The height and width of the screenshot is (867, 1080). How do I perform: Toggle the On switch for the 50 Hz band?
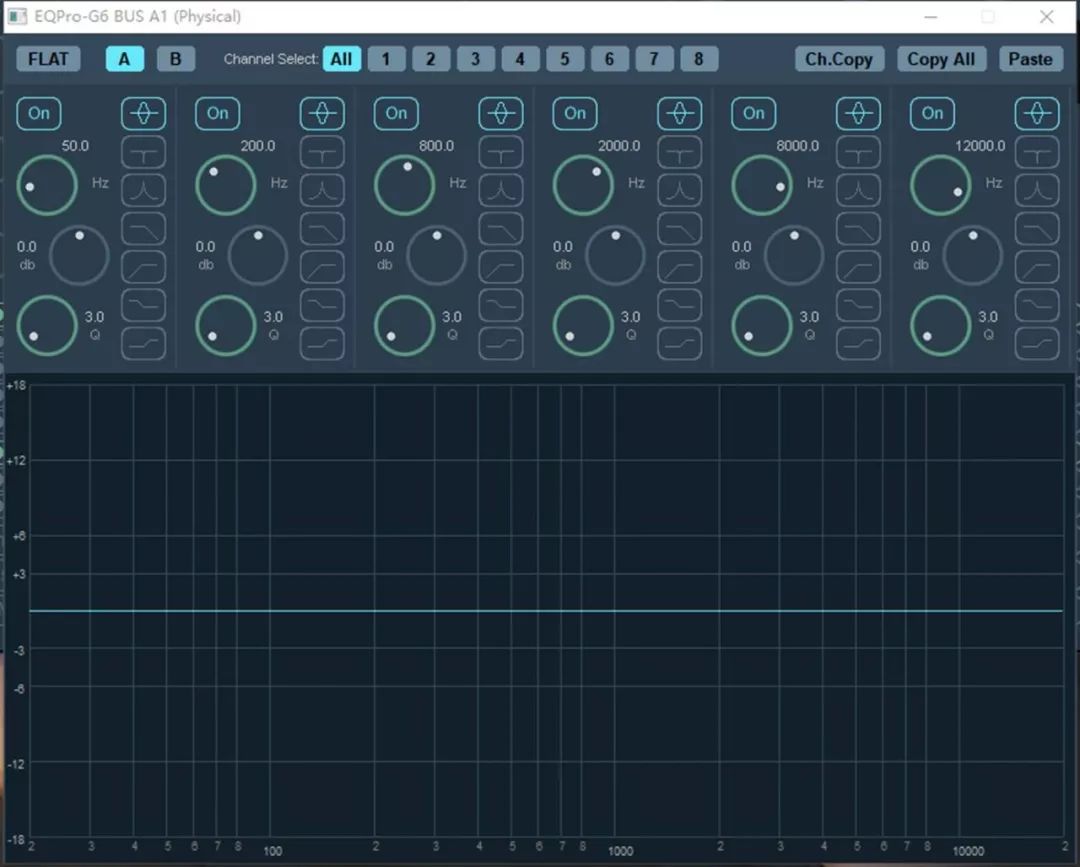tap(39, 114)
